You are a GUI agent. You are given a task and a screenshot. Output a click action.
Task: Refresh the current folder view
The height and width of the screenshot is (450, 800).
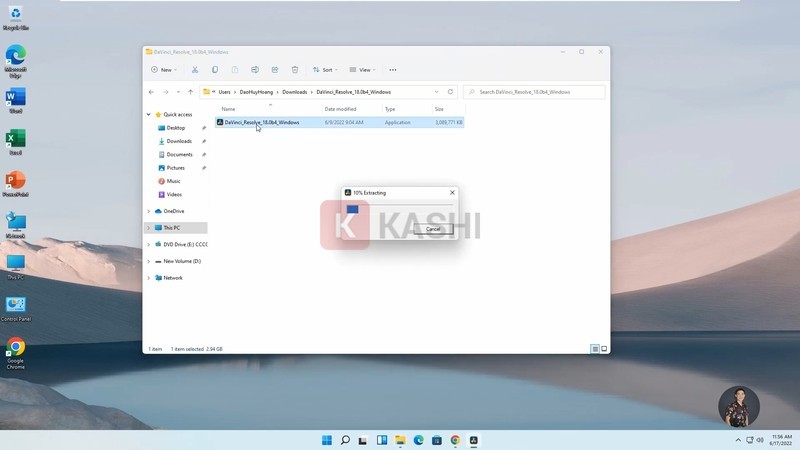(450, 92)
